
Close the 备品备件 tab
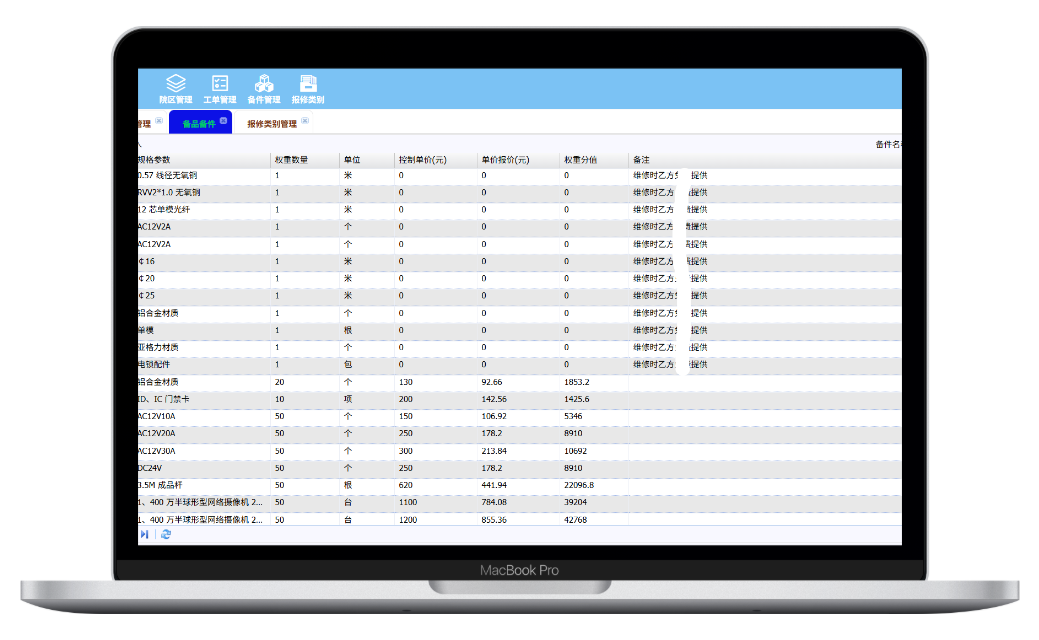224,121
